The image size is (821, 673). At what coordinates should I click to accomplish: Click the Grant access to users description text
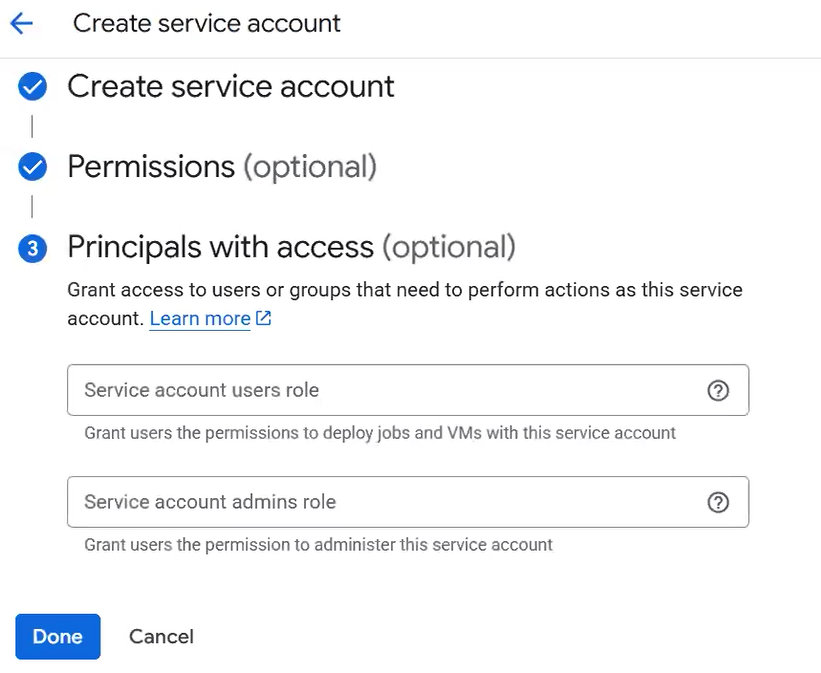pyautogui.click(x=404, y=291)
